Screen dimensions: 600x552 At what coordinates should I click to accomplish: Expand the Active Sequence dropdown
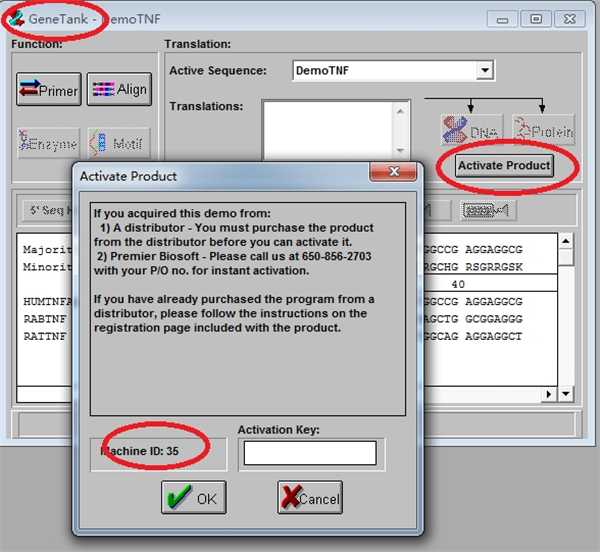(x=485, y=71)
